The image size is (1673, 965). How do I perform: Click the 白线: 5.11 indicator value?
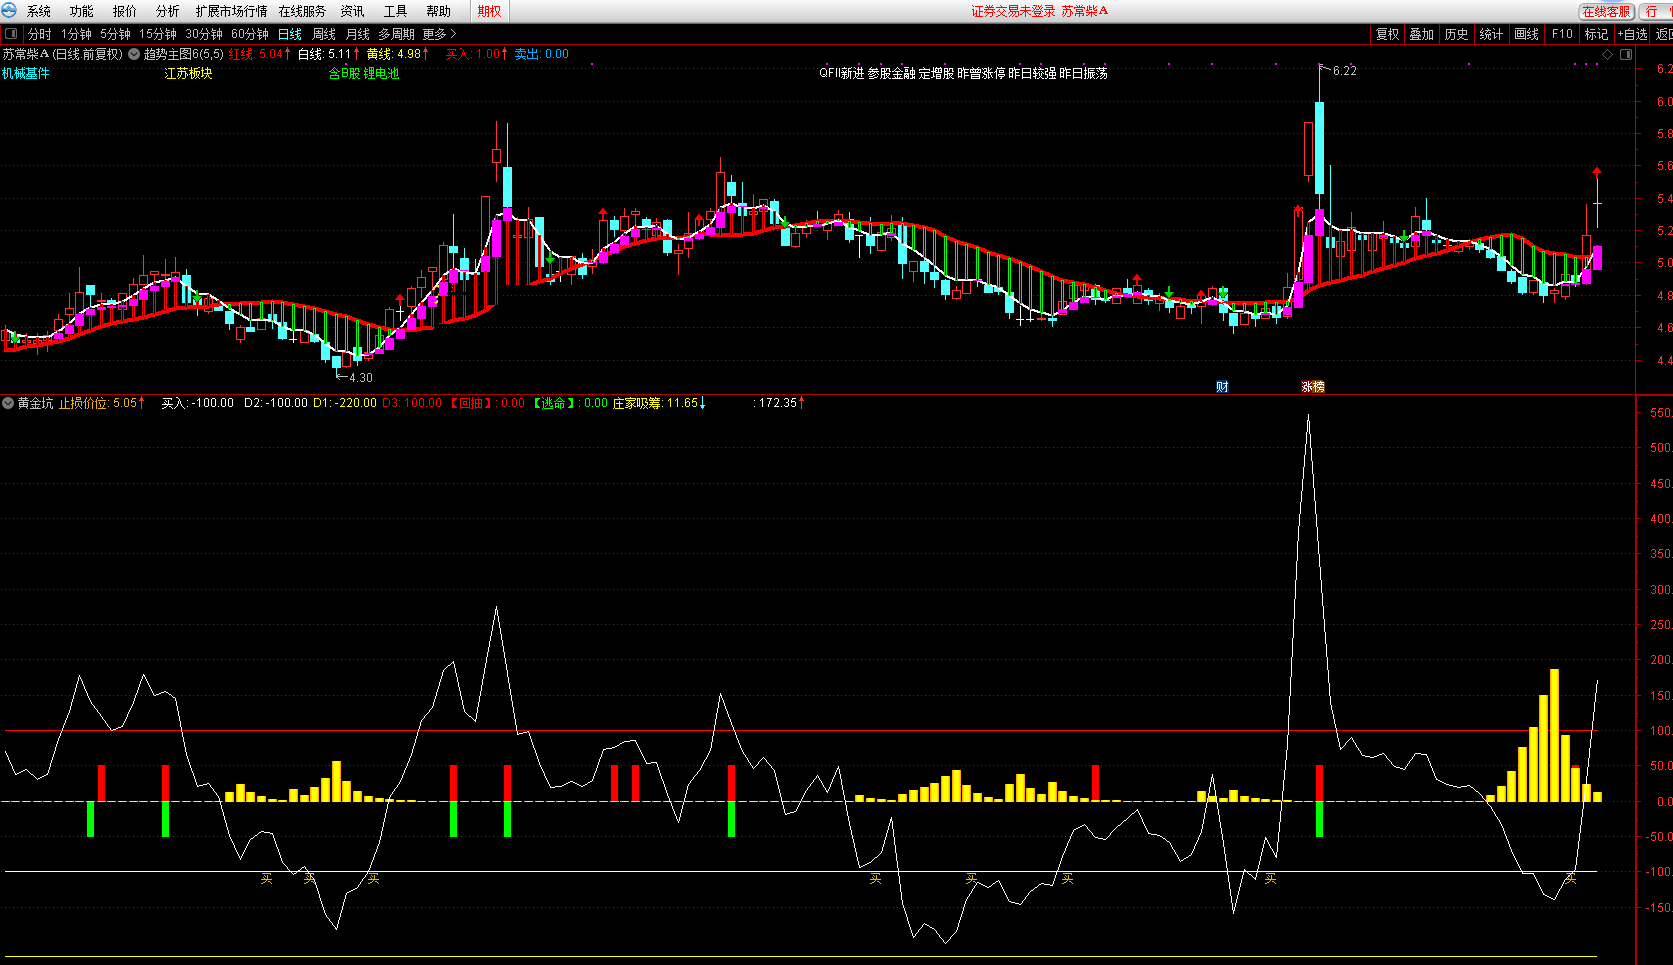[328, 54]
